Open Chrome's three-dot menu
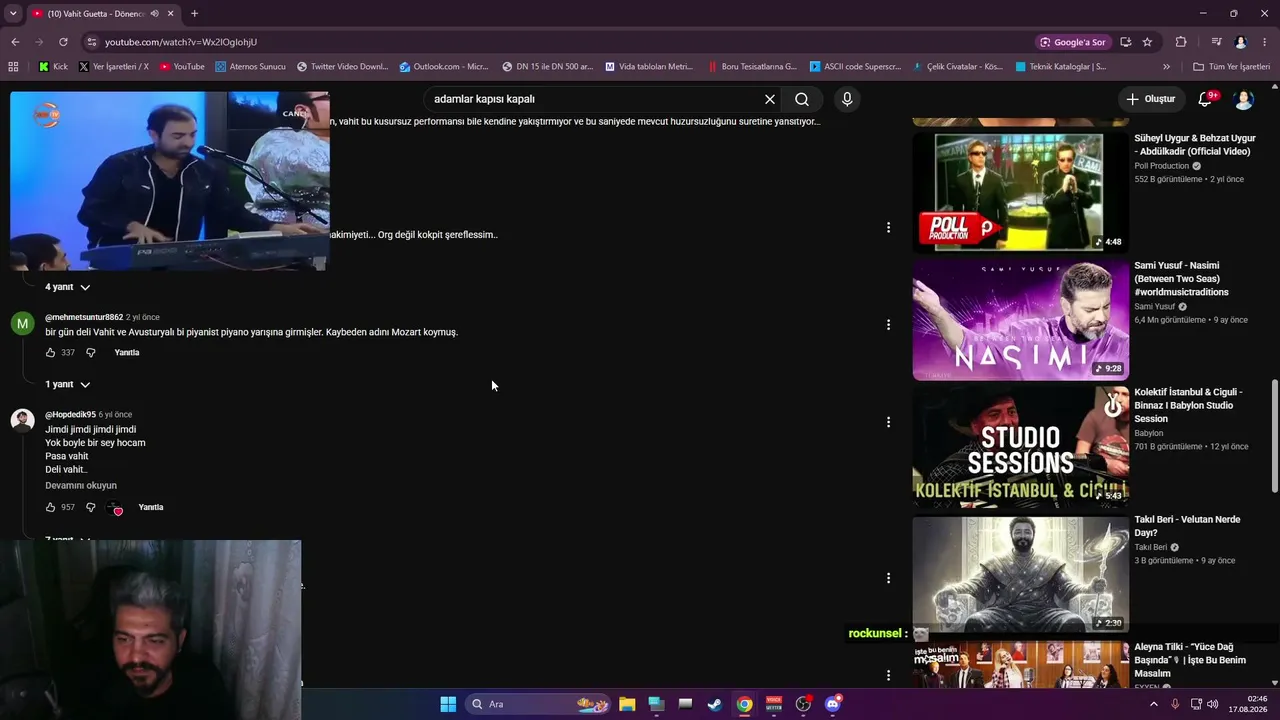The height and width of the screenshot is (720, 1280). [1265, 42]
